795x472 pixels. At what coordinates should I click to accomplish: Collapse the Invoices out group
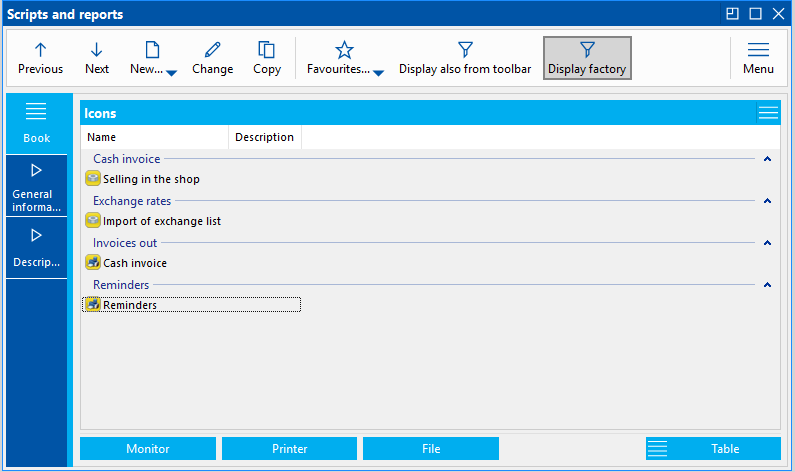click(767, 243)
